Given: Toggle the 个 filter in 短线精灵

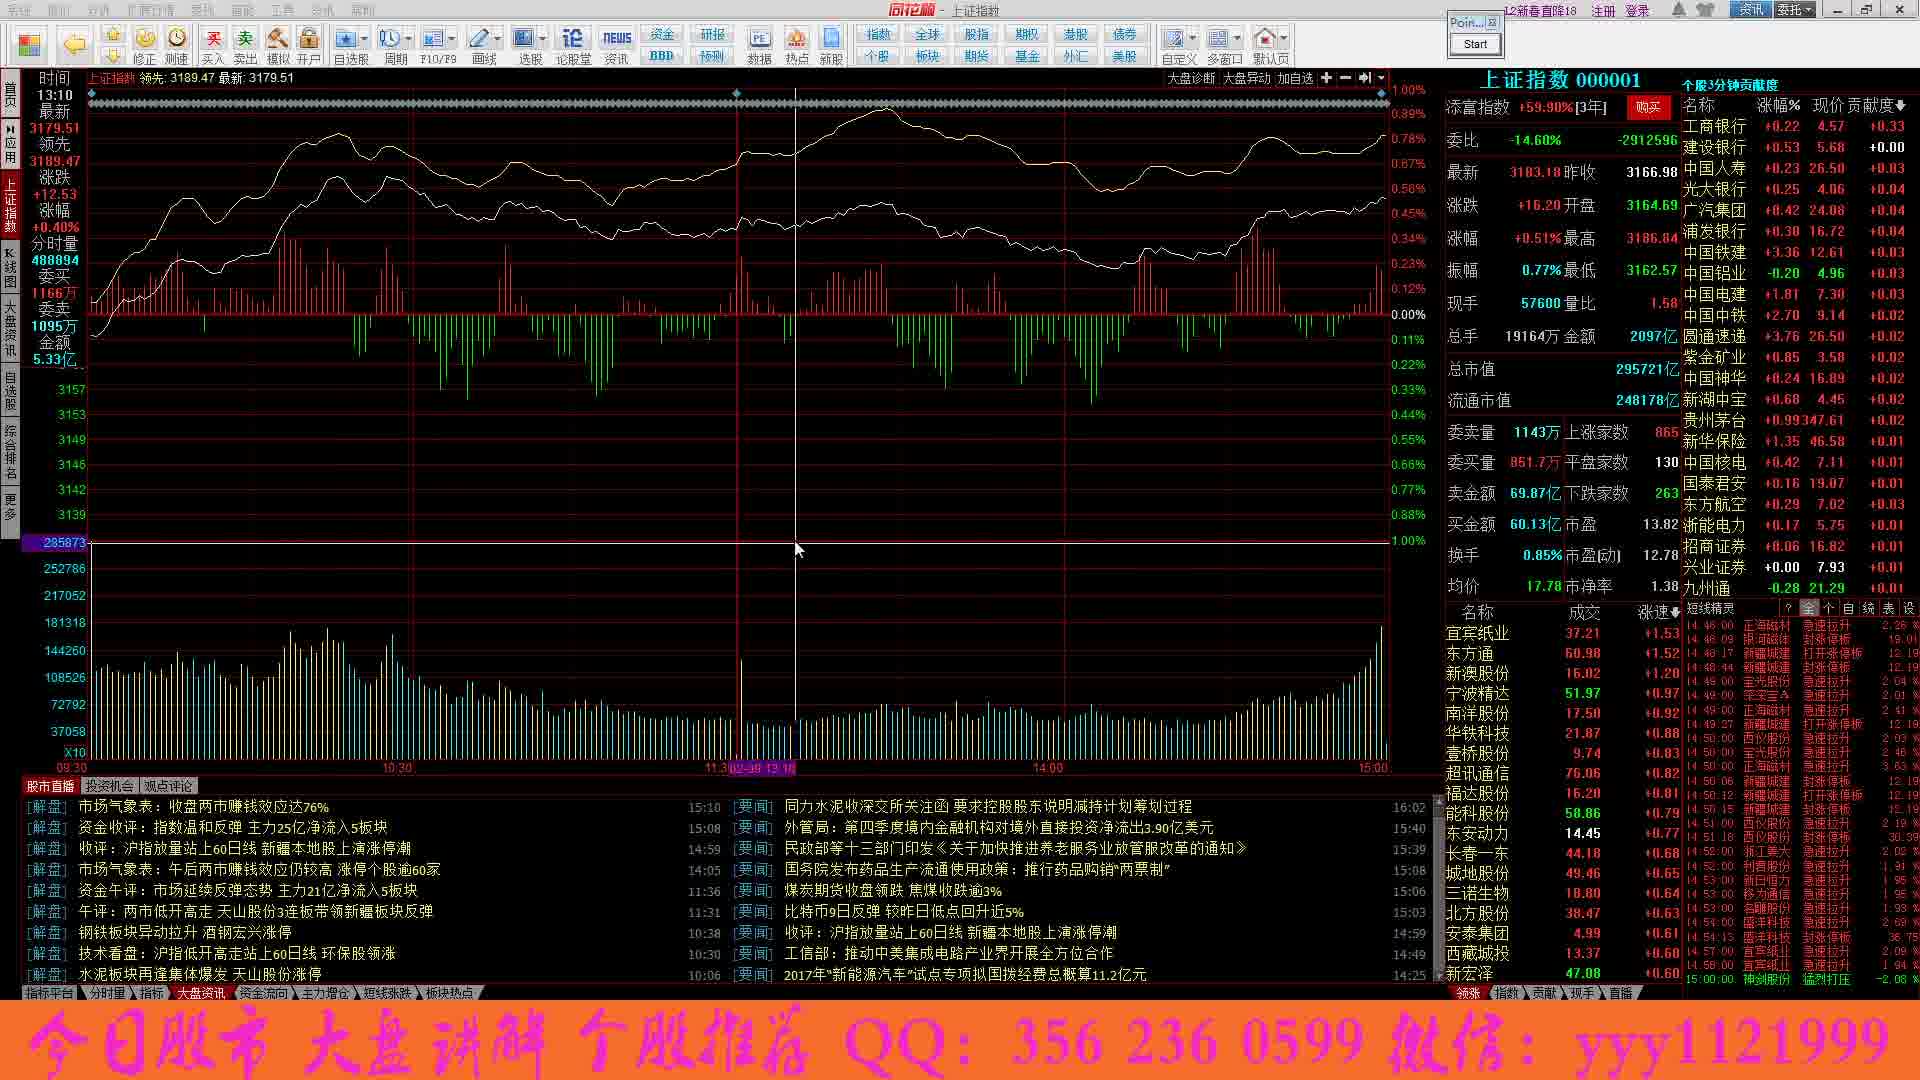Looking at the screenshot, I should [1829, 608].
